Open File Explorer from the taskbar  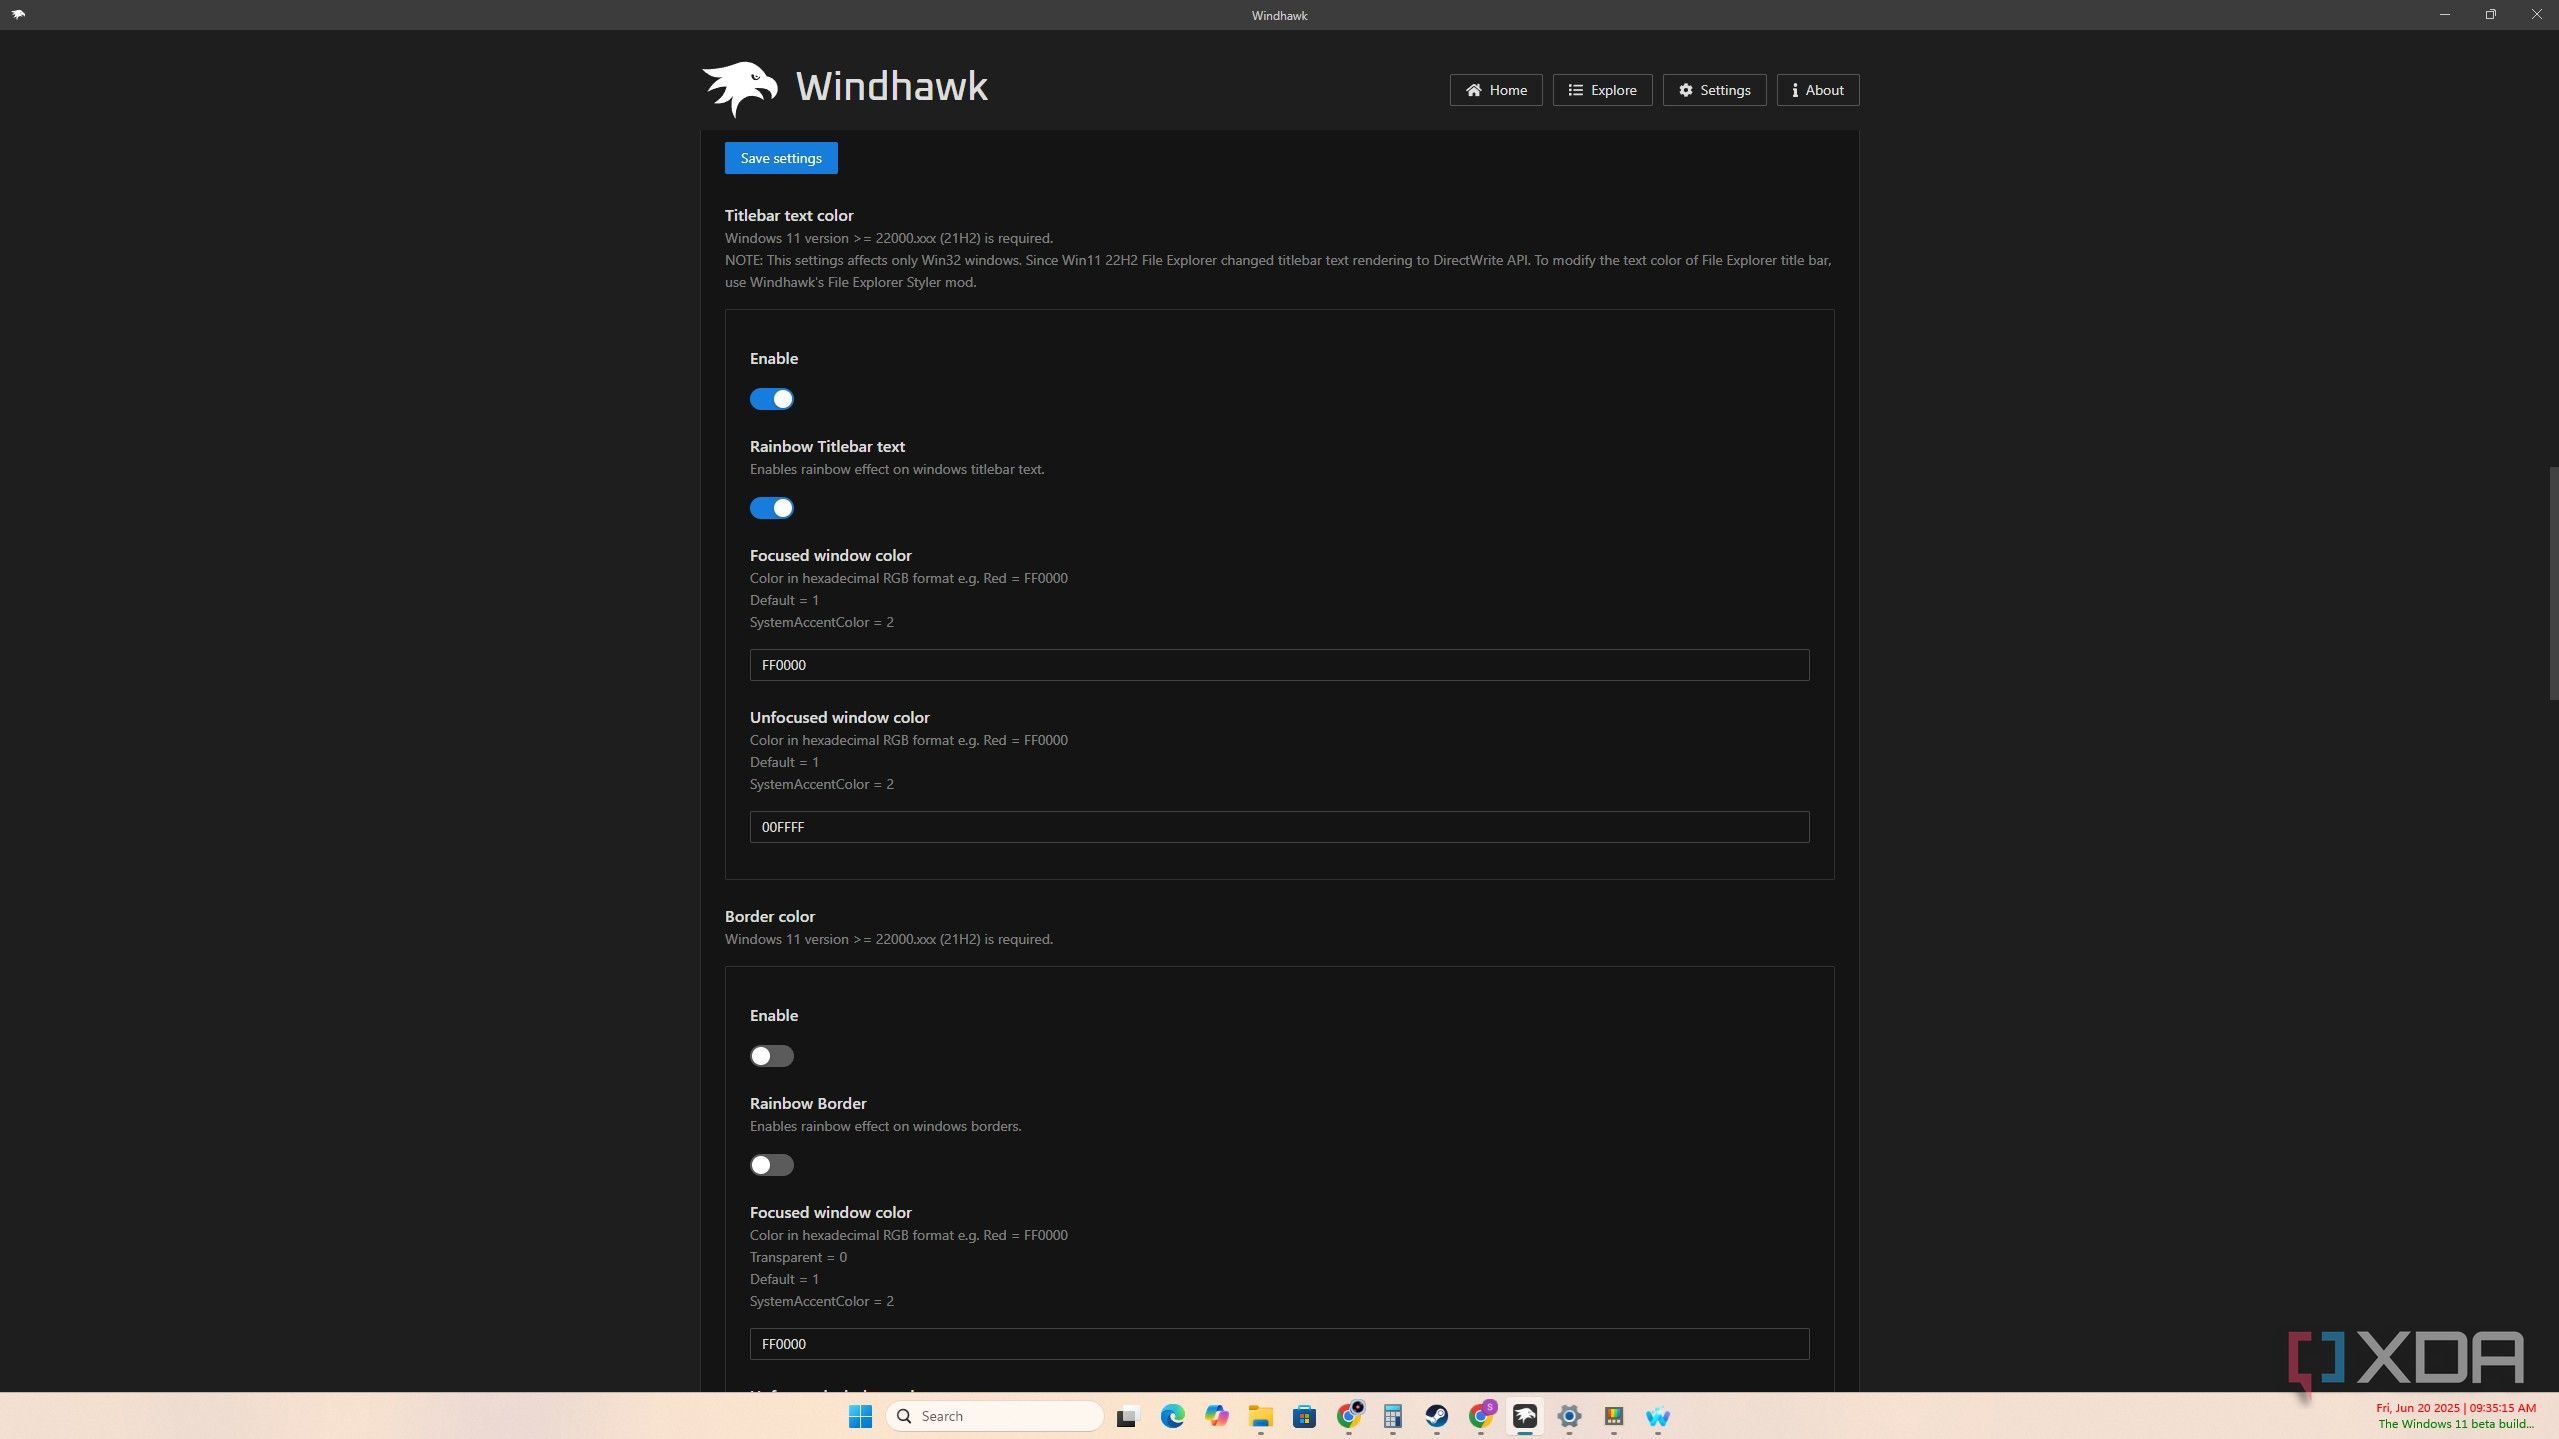[x=1260, y=1416]
